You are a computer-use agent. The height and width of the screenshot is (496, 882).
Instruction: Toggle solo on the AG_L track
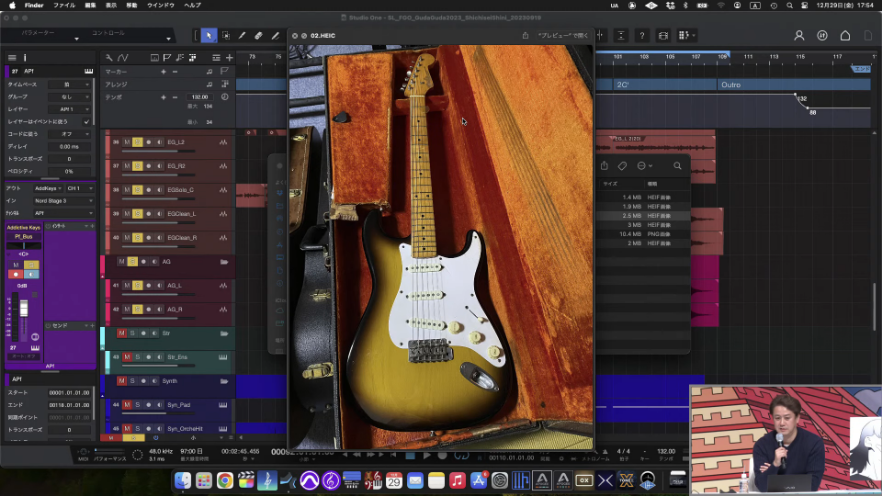[x=138, y=285]
